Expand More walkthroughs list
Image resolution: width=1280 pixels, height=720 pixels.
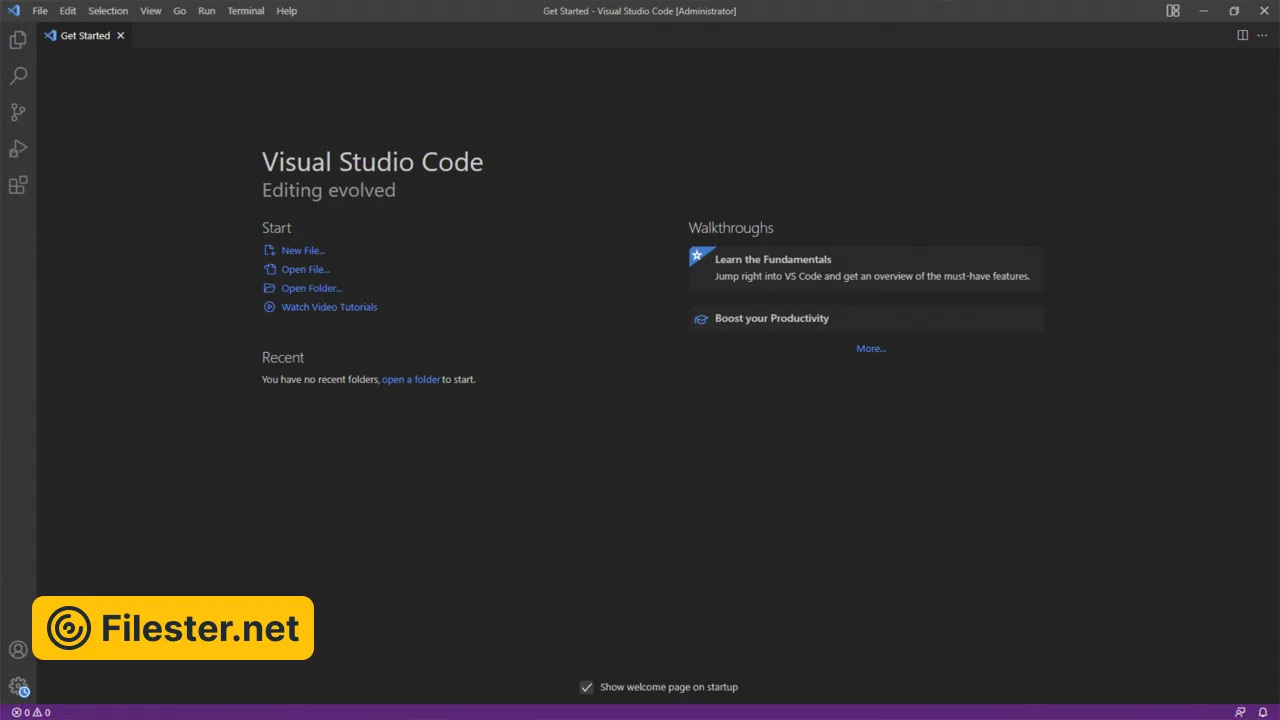point(871,349)
